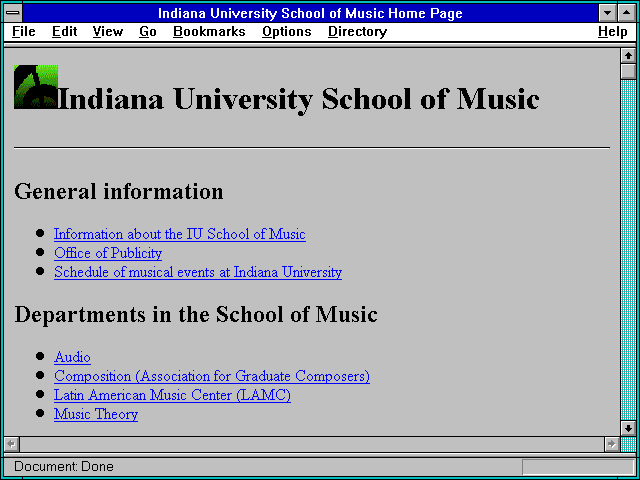Click the window title bar text
640x480 pixels.
point(310,13)
